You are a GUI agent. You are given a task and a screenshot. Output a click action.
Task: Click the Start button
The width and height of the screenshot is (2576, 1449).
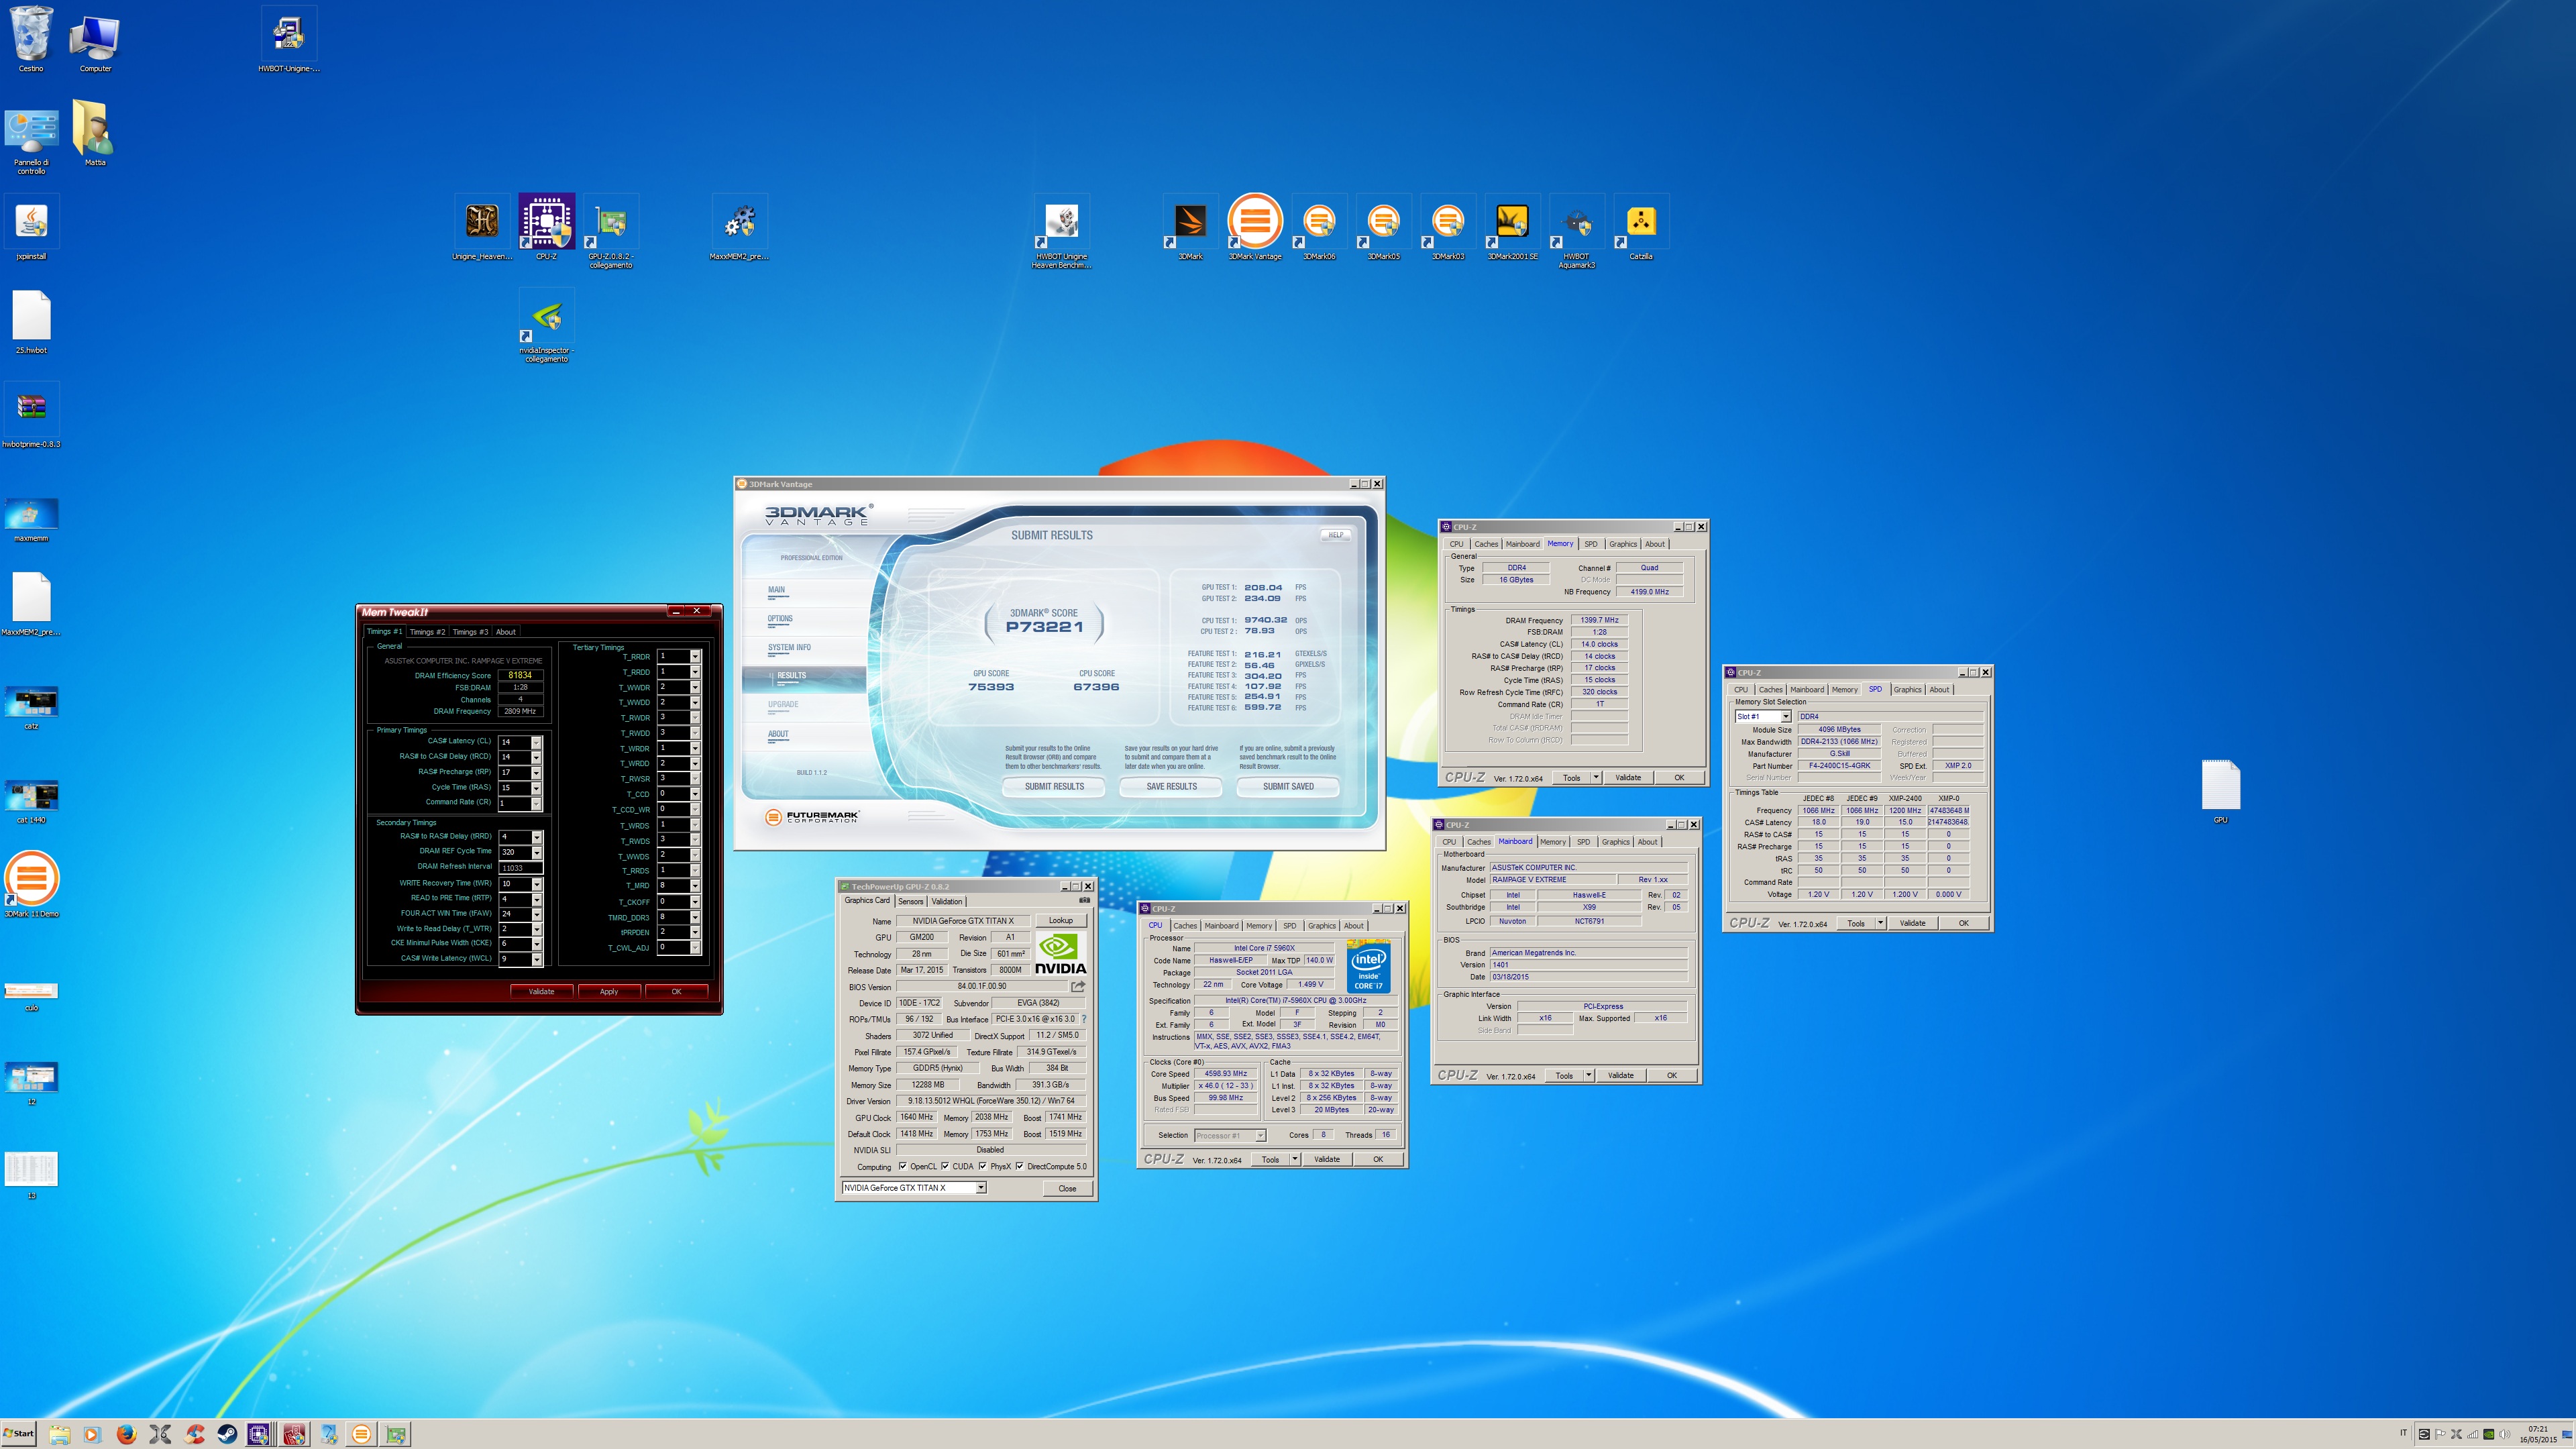pyautogui.click(x=19, y=1434)
